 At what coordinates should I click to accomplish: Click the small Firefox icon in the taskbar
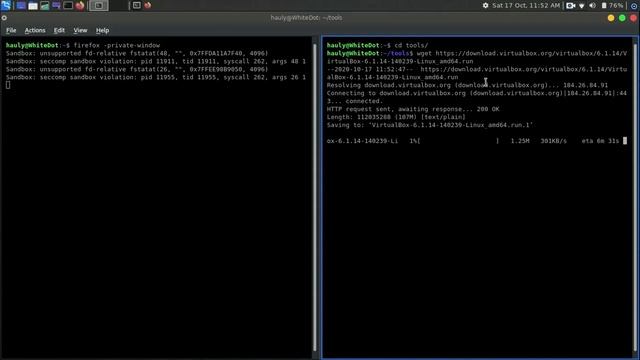point(148,5)
